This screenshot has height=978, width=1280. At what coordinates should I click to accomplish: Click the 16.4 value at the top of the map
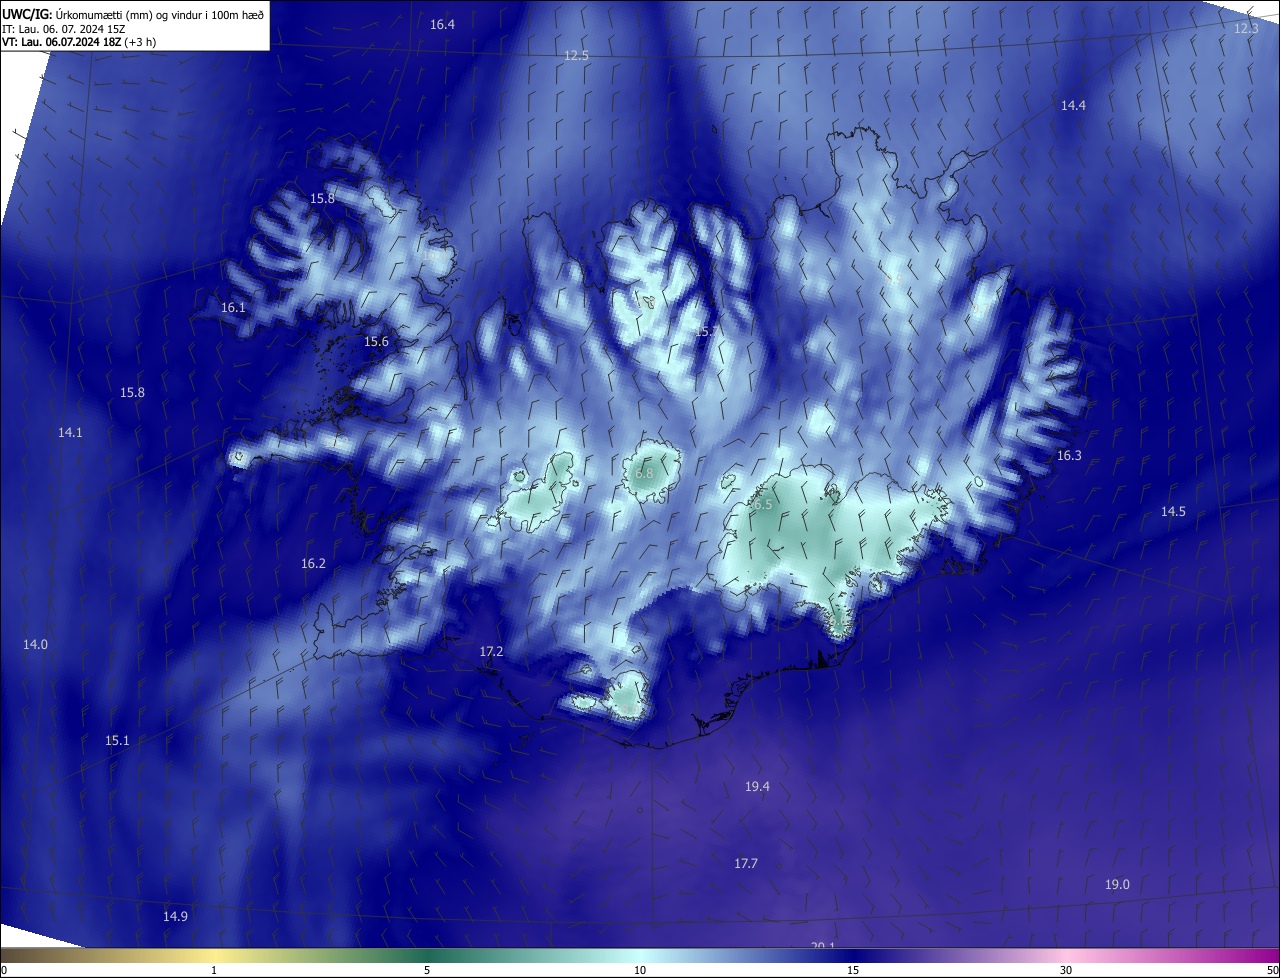click(442, 24)
